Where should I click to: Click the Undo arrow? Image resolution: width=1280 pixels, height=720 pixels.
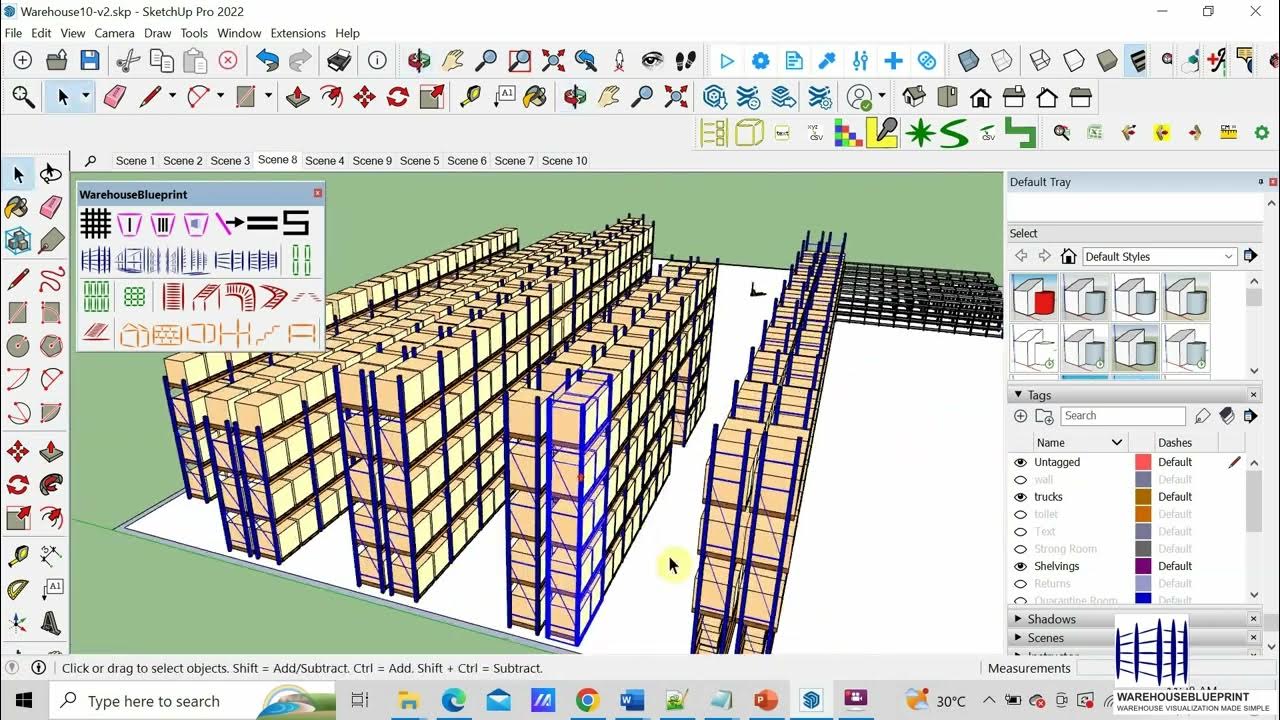tap(267, 61)
